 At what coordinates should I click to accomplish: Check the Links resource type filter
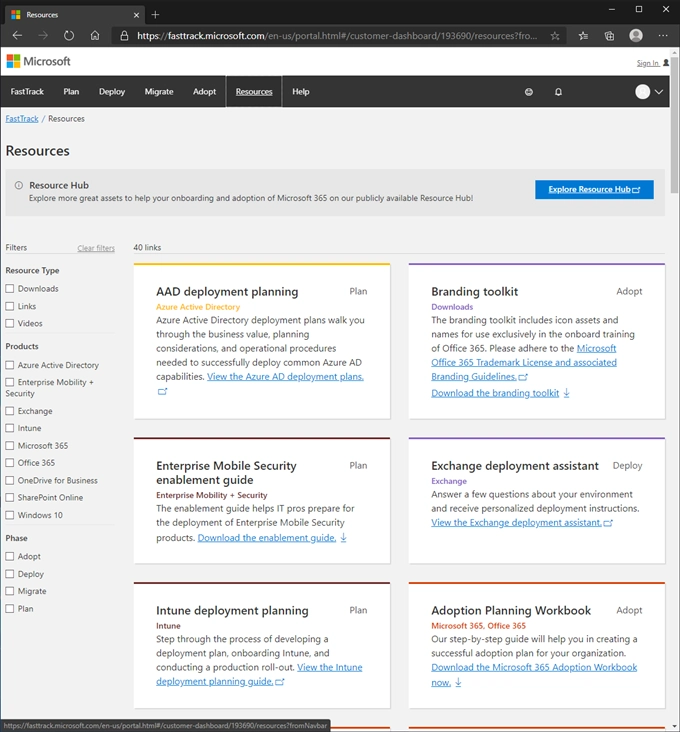click(10, 306)
